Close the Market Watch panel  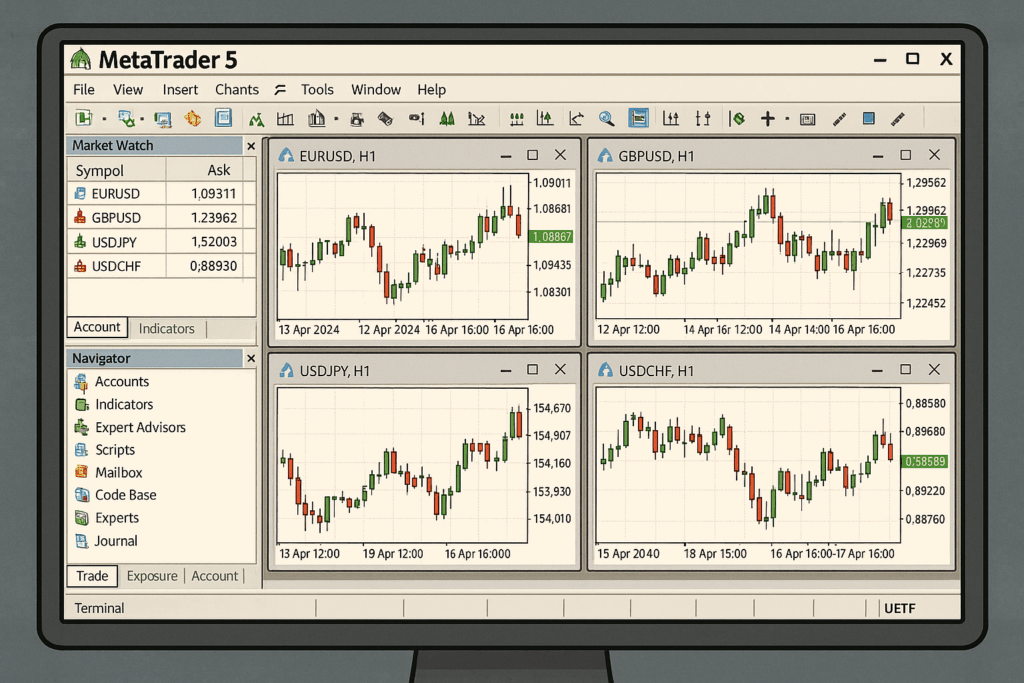click(251, 146)
